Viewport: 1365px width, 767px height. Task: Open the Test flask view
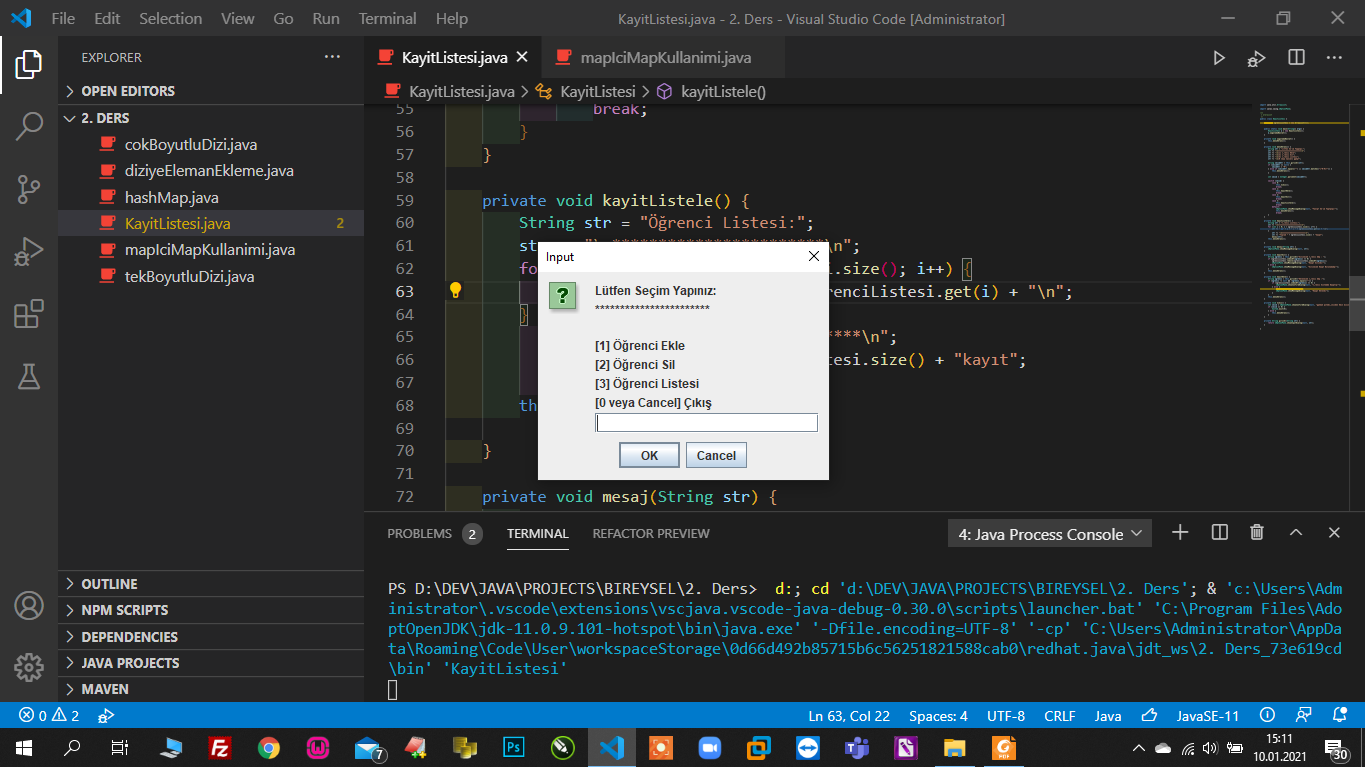tap(29, 377)
